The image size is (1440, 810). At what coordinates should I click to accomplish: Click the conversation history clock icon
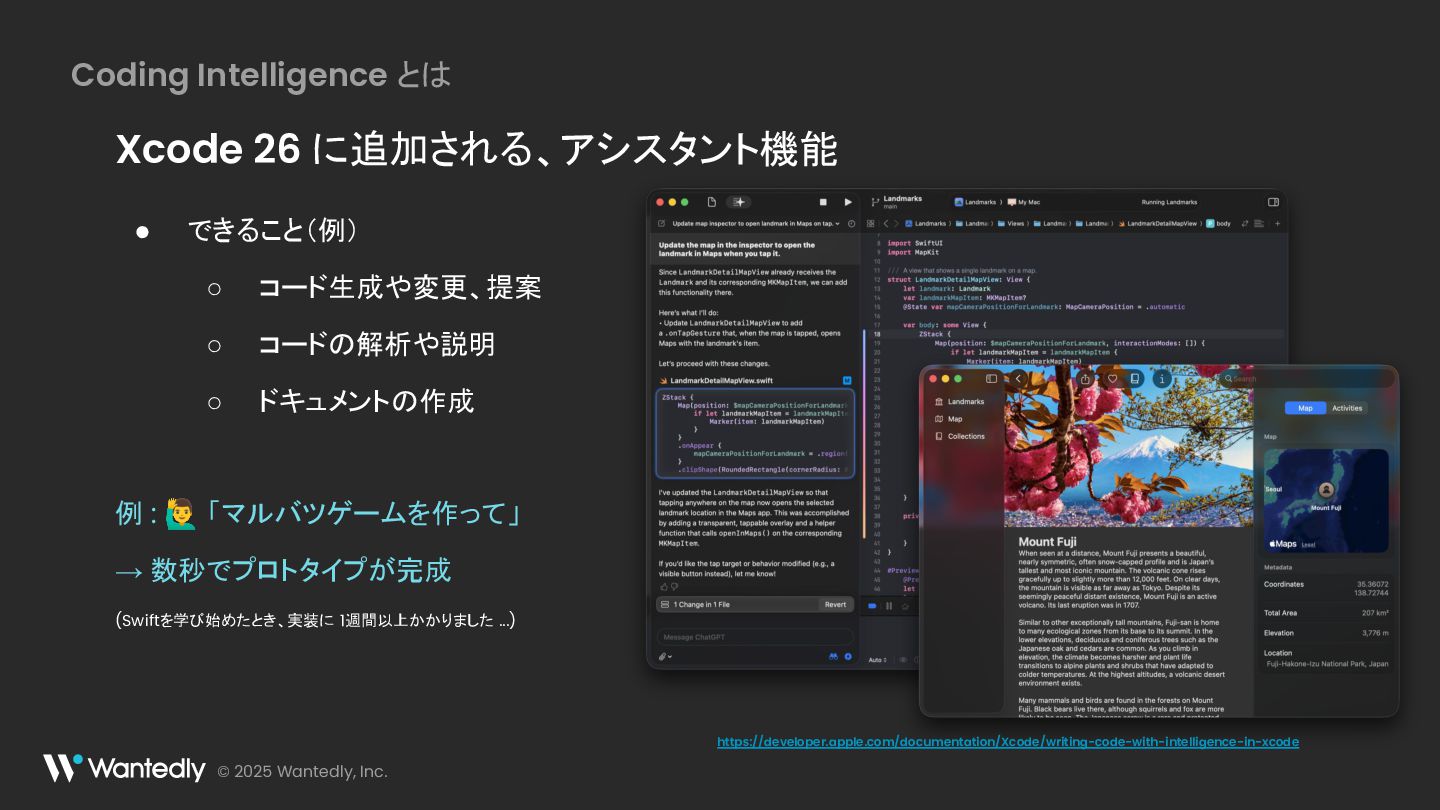(851, 224)
